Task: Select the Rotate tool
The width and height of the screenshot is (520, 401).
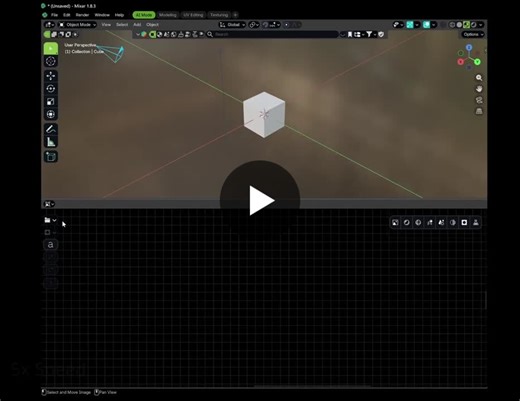Action: (x=51, y=89)
